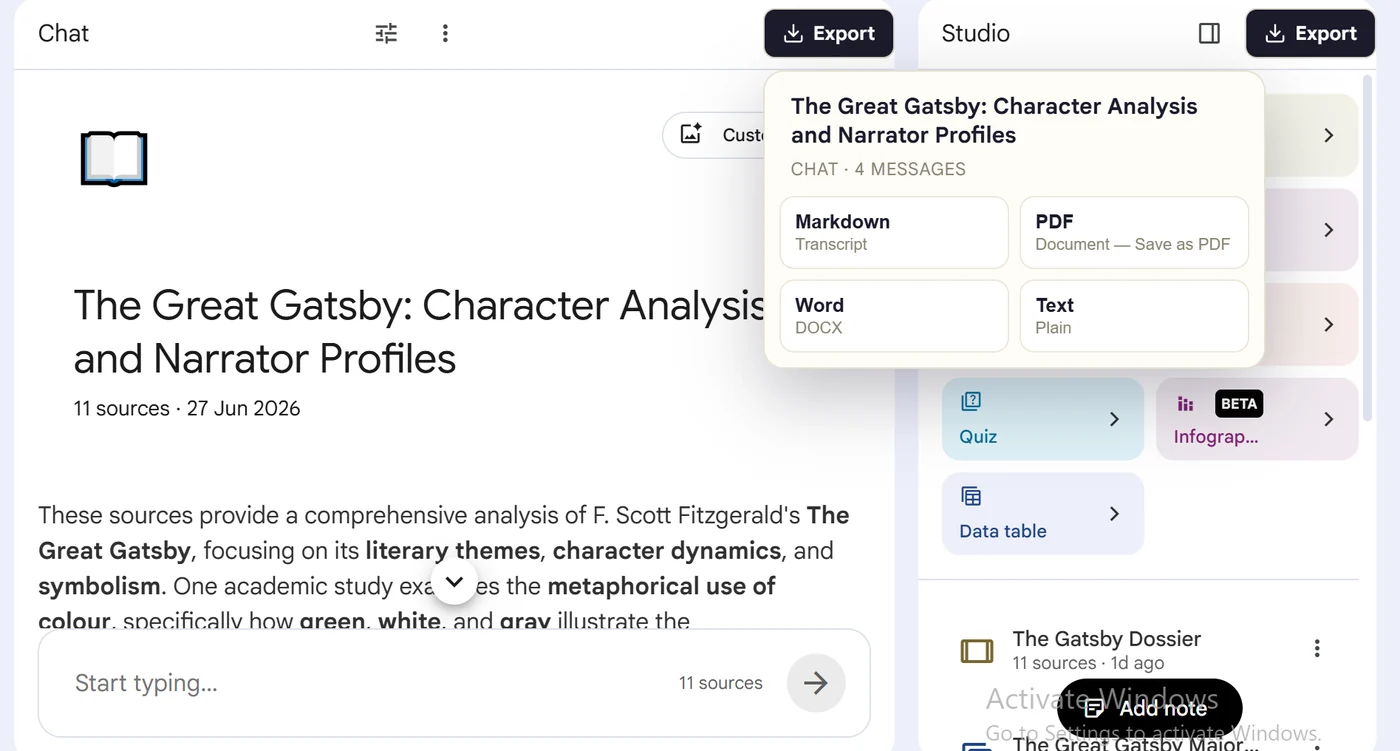Image resolution: width=1400 pixels, height=751 pixels.
Task: Click the Customise image icon button
Action: click(x=691, y=134)
